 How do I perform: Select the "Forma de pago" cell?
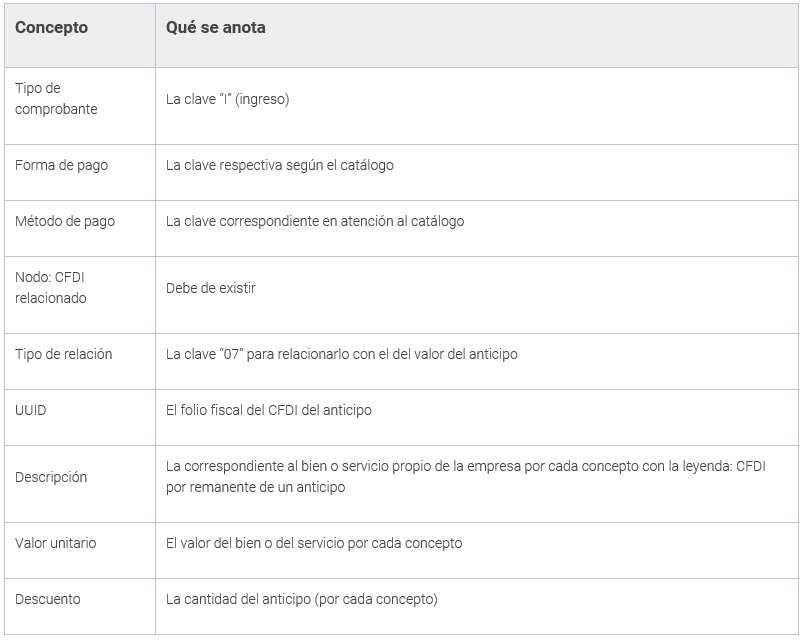coord(61,165)
